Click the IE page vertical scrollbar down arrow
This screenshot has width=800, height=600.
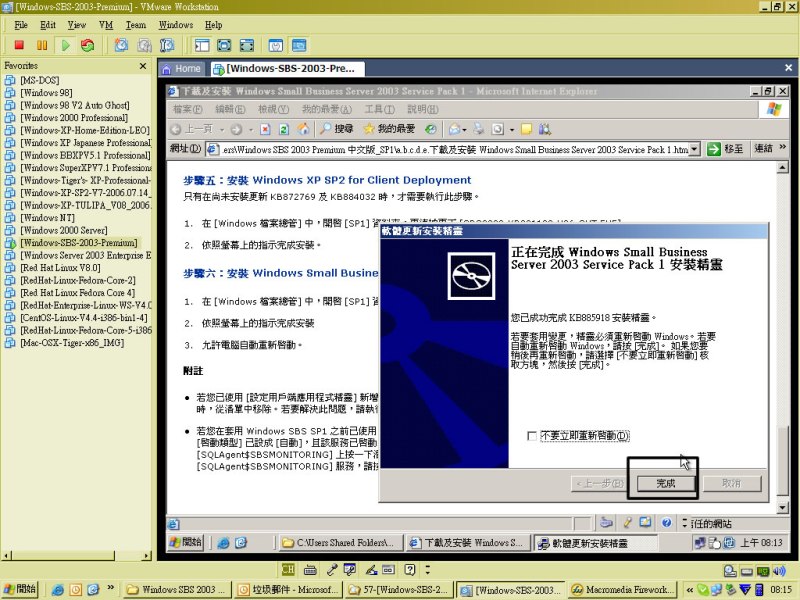pos(782,508)
